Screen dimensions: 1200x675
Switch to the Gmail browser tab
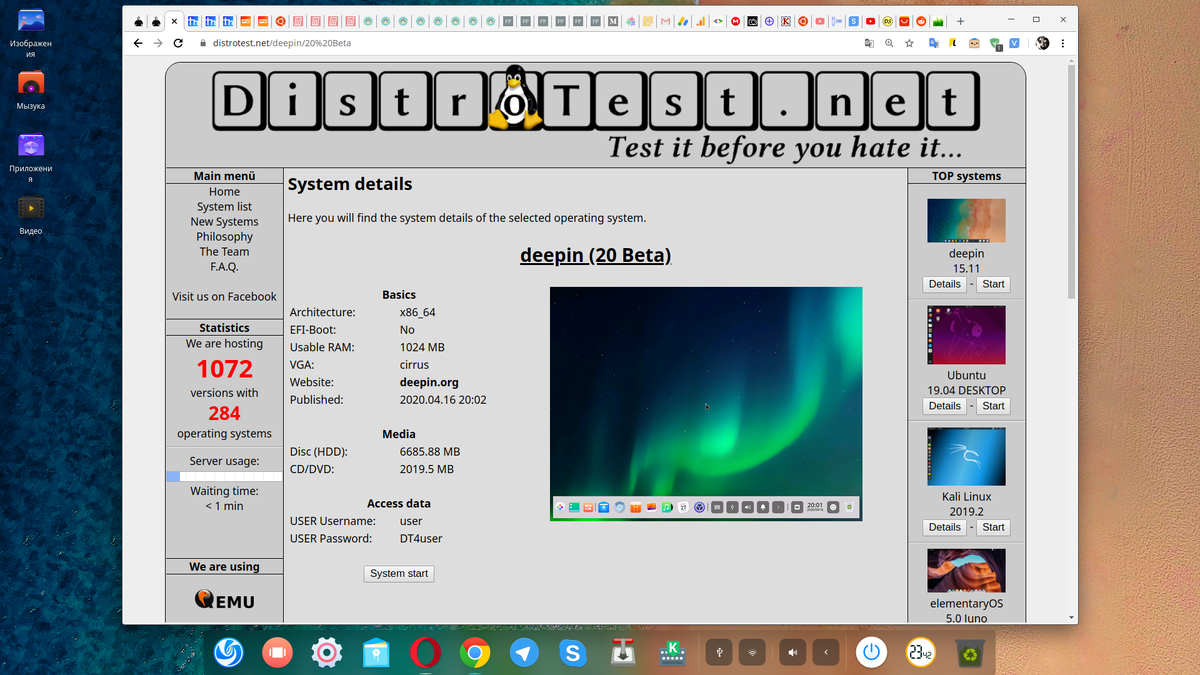click(665, 20)
